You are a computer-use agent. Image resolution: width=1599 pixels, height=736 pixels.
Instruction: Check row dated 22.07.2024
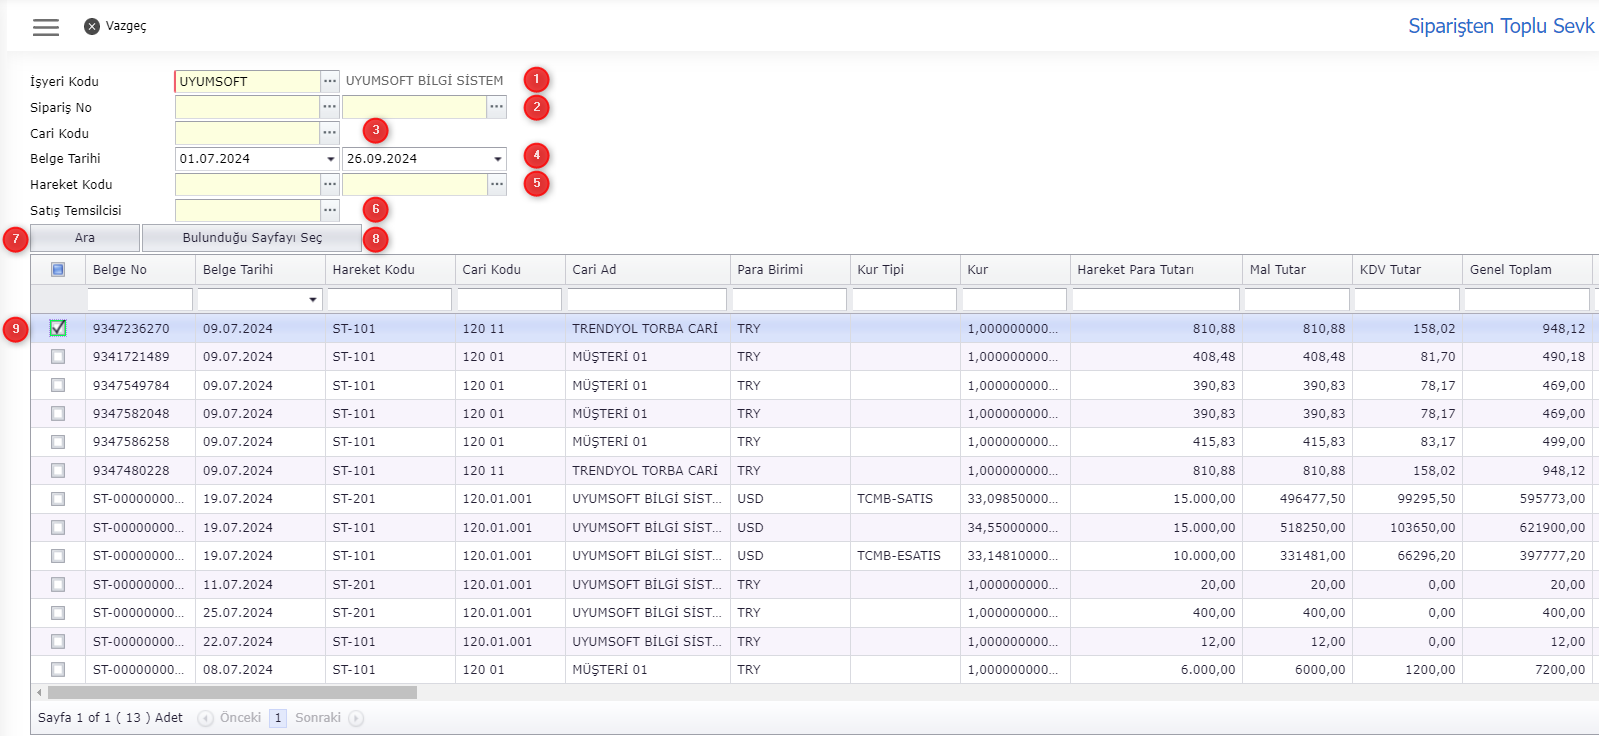pos(58,641)
